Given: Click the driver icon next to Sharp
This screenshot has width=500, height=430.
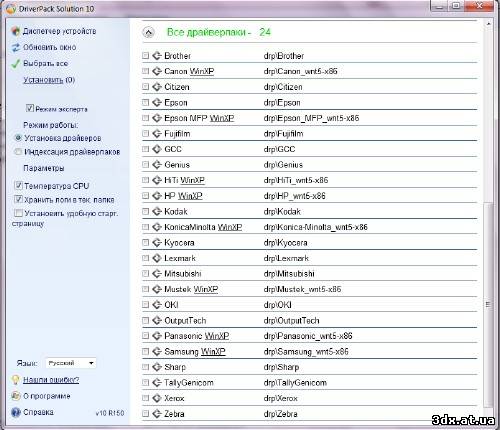Looking at the screenshot, I should click(x=157, y=367).
